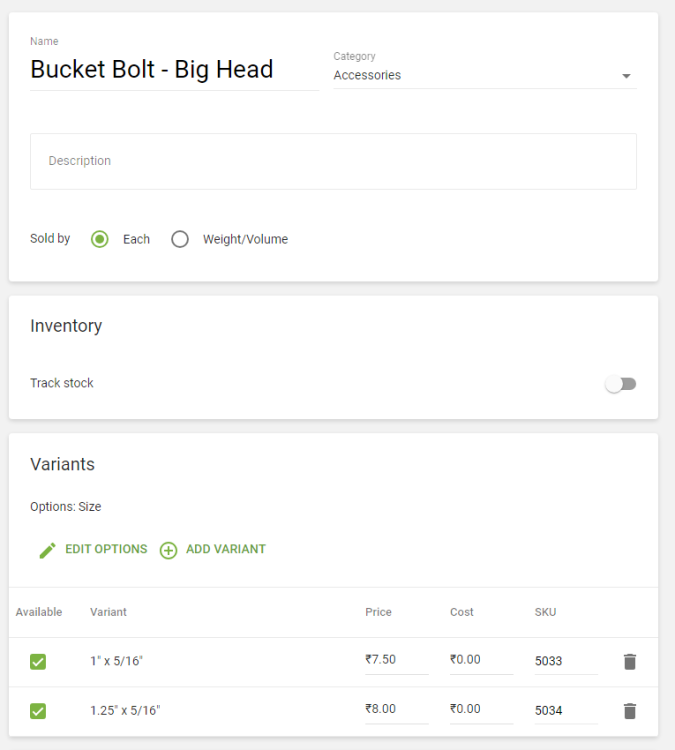Image resolution: width=675 pixels, height=750 pixels.
Task: Click the plus circle icon for Add Variant
Action: [x=169, y=550]
